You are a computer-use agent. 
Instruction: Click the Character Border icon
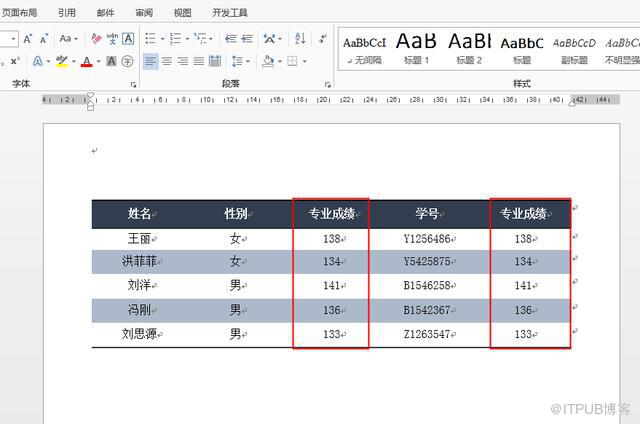click(x=128, y=39)
